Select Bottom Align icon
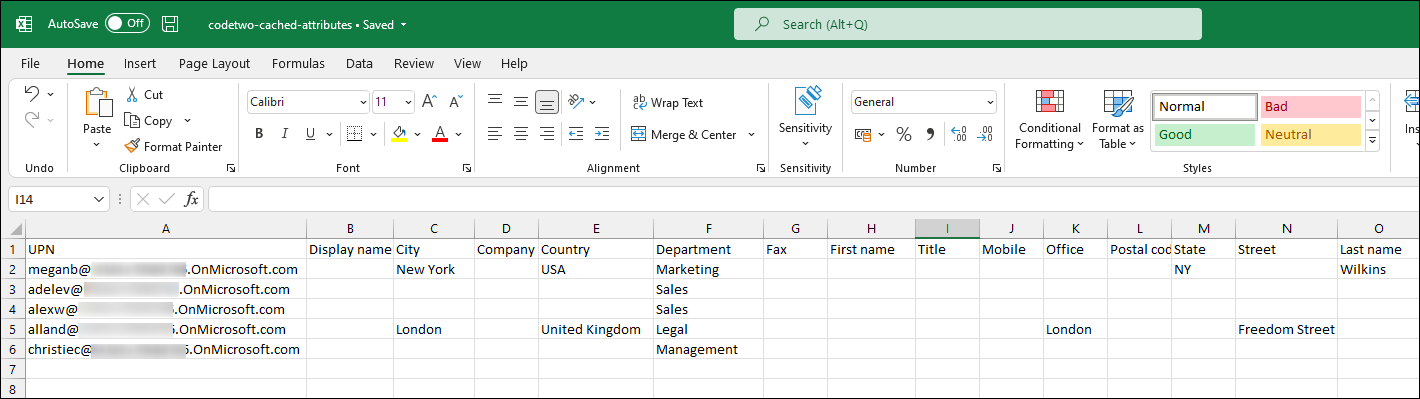Screen dimensions: 1420x399 pyautogui.click(x=546, y=102)
